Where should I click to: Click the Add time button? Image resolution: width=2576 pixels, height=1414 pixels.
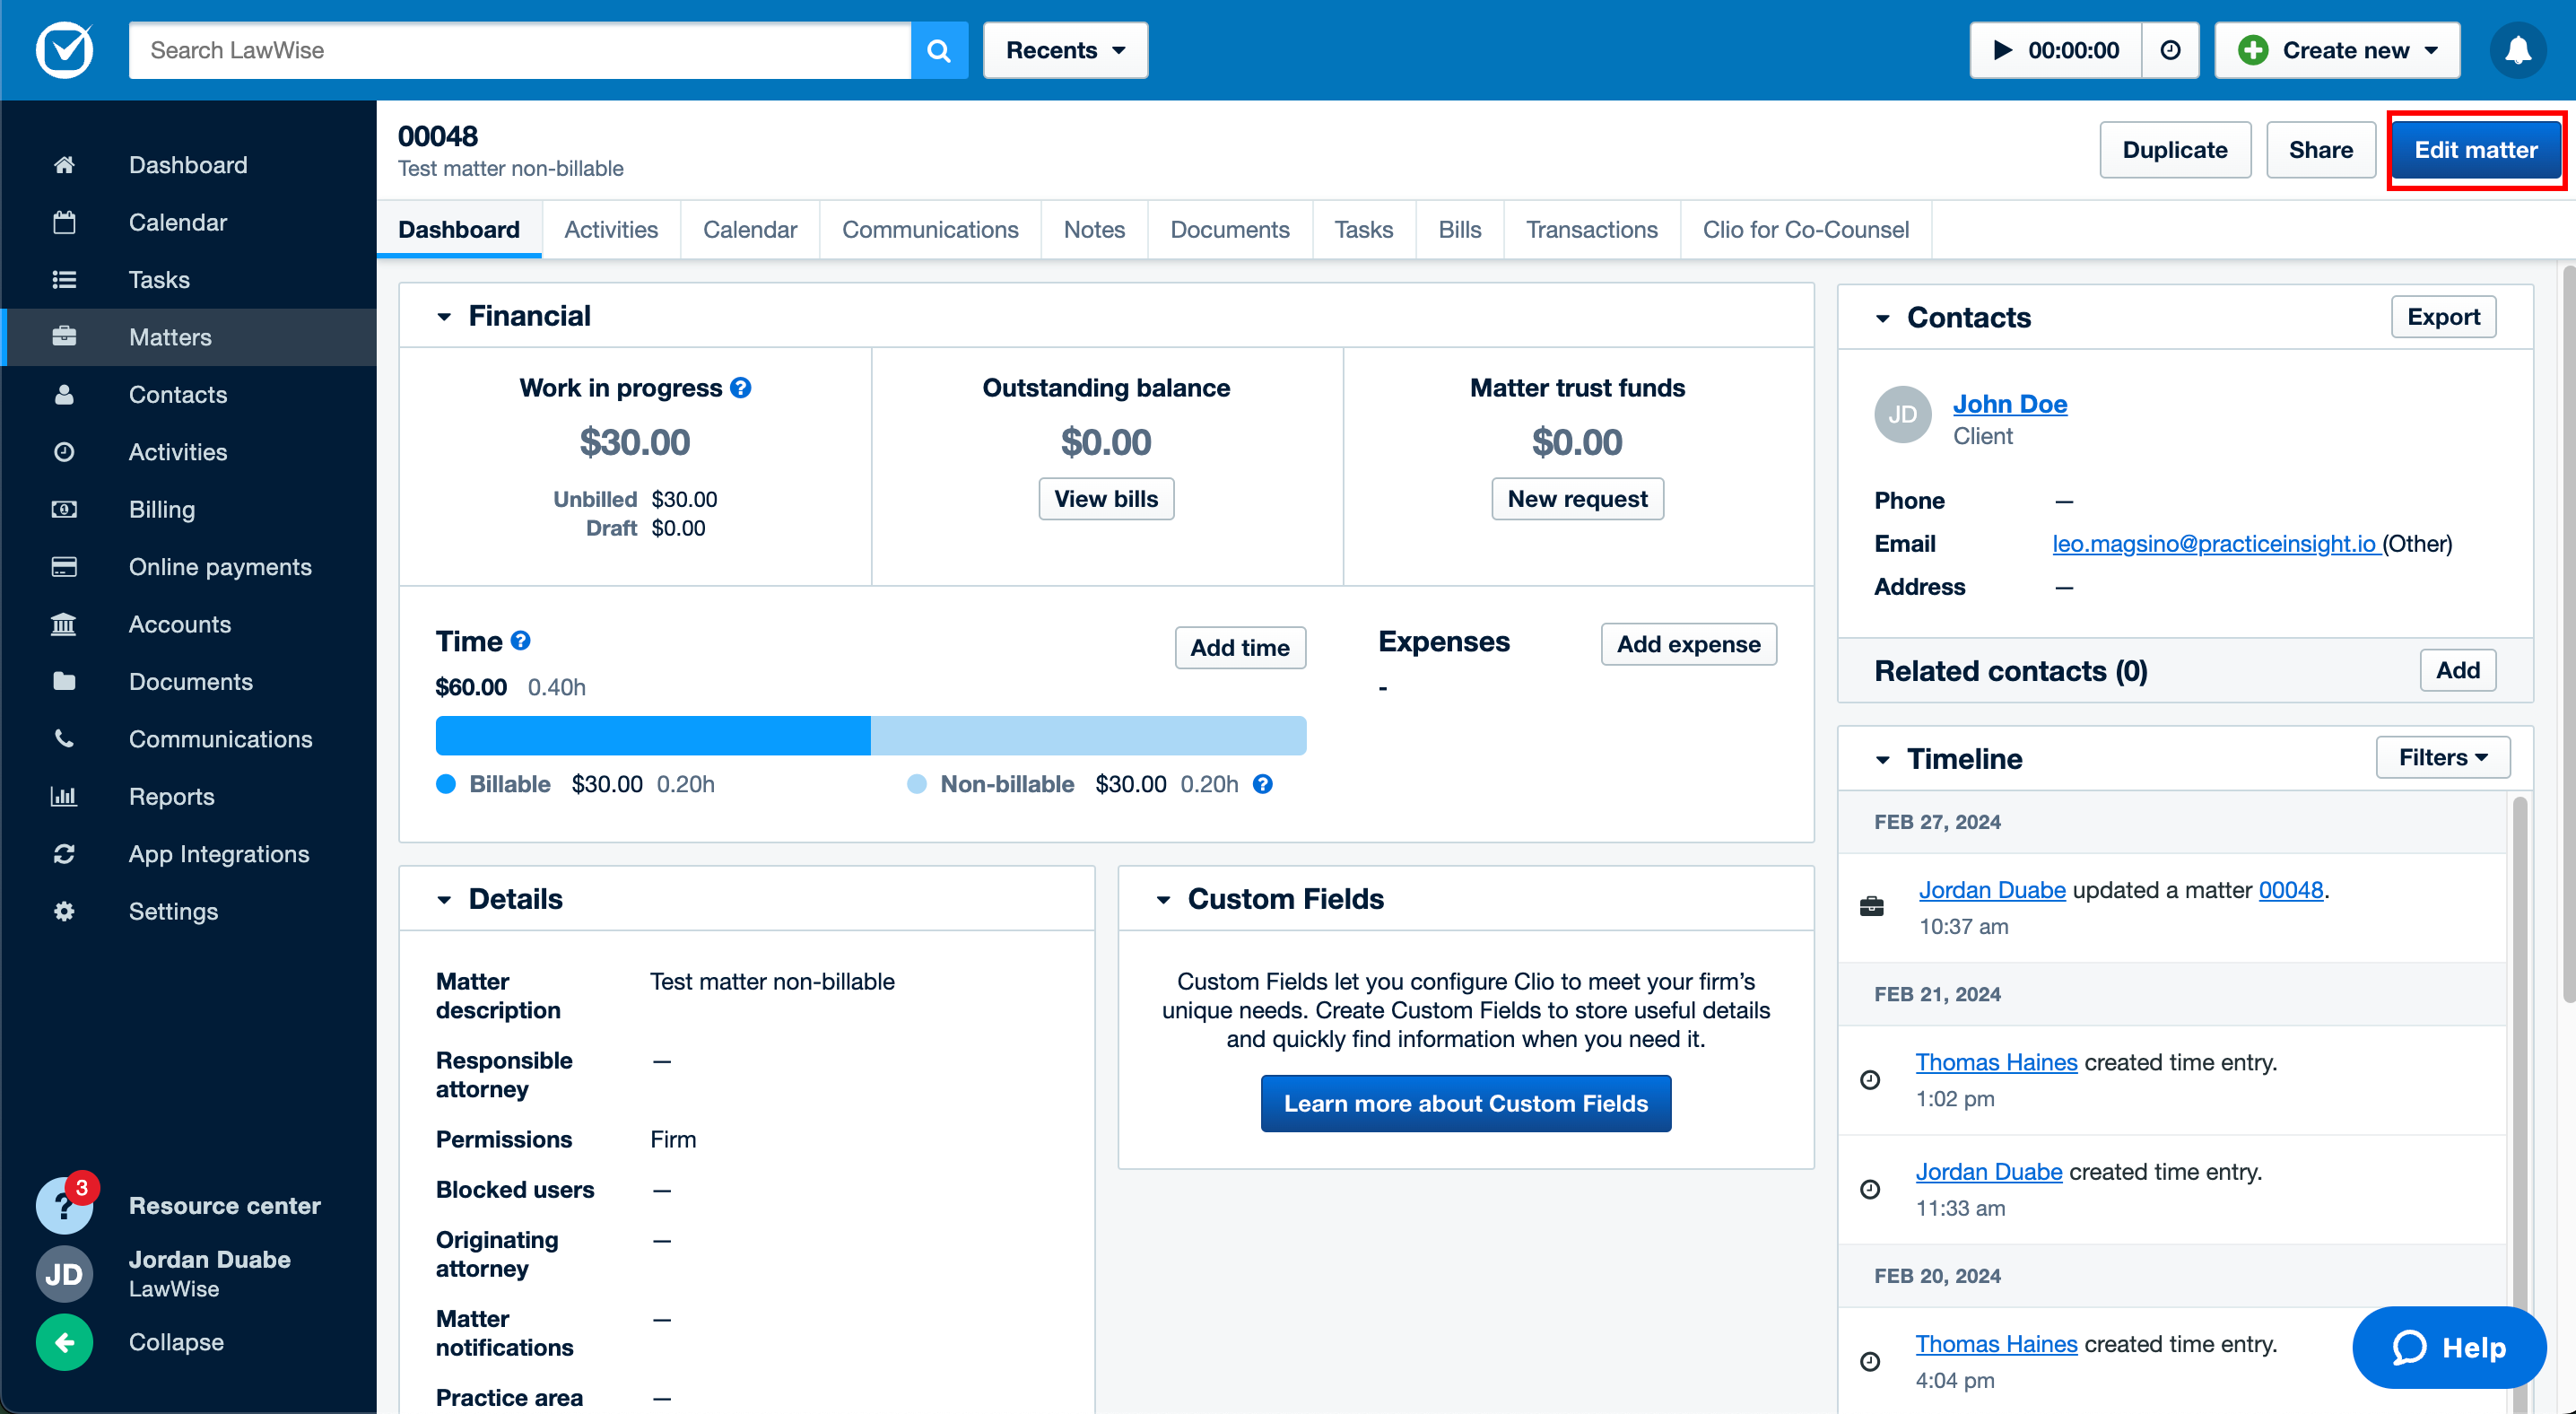click(x=1240, y=647)
